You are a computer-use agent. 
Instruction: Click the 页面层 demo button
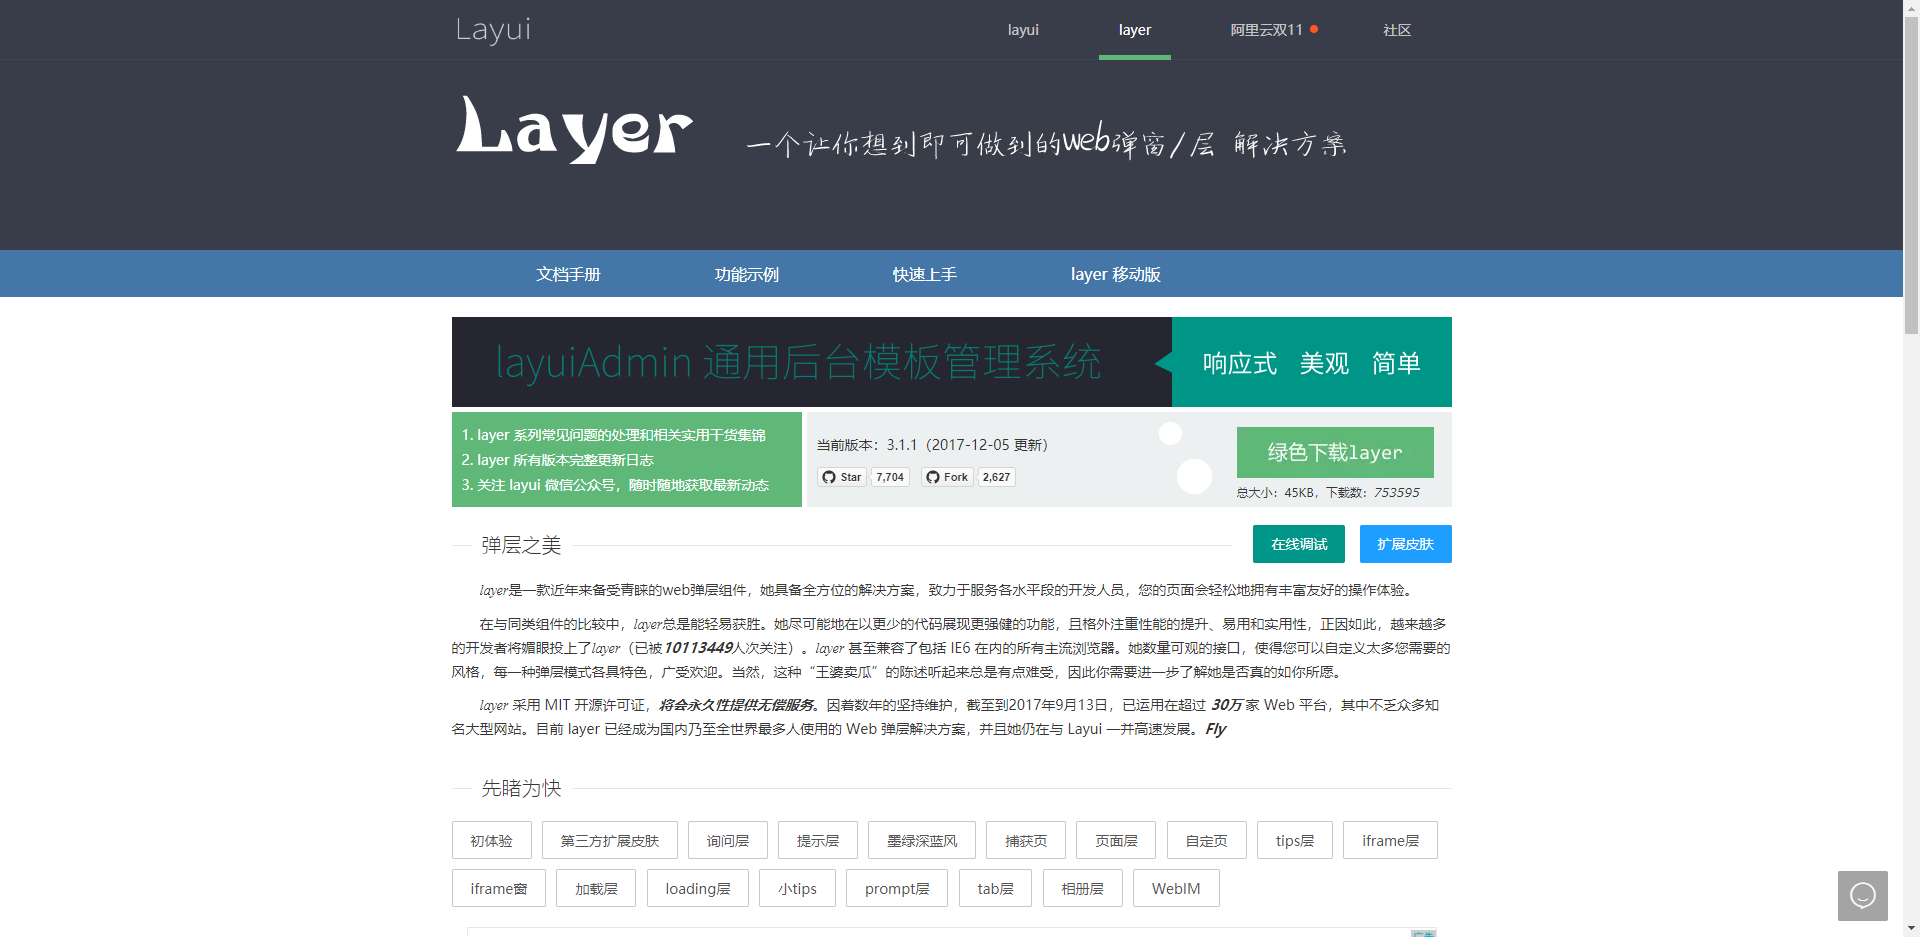(1116, 840)
